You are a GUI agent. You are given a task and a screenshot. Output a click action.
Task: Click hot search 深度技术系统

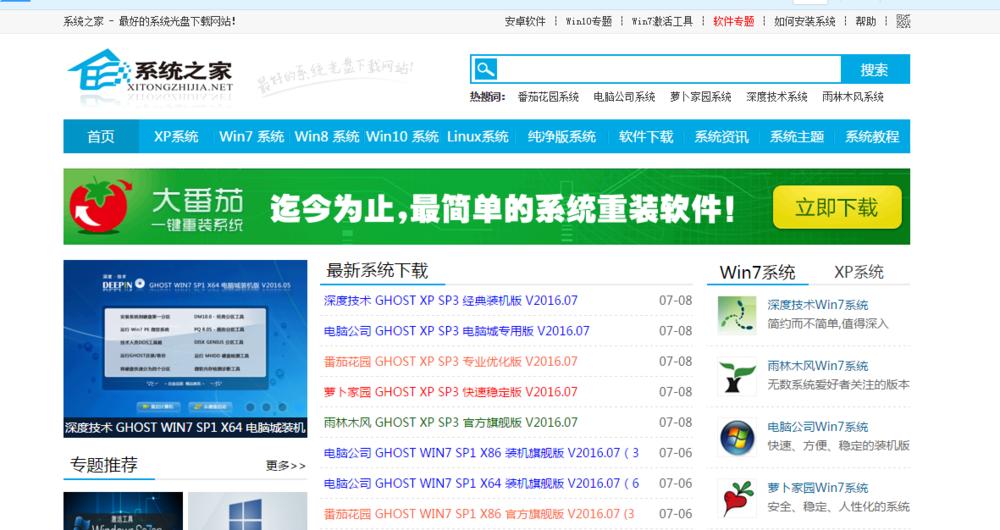[x=777, y=97]
